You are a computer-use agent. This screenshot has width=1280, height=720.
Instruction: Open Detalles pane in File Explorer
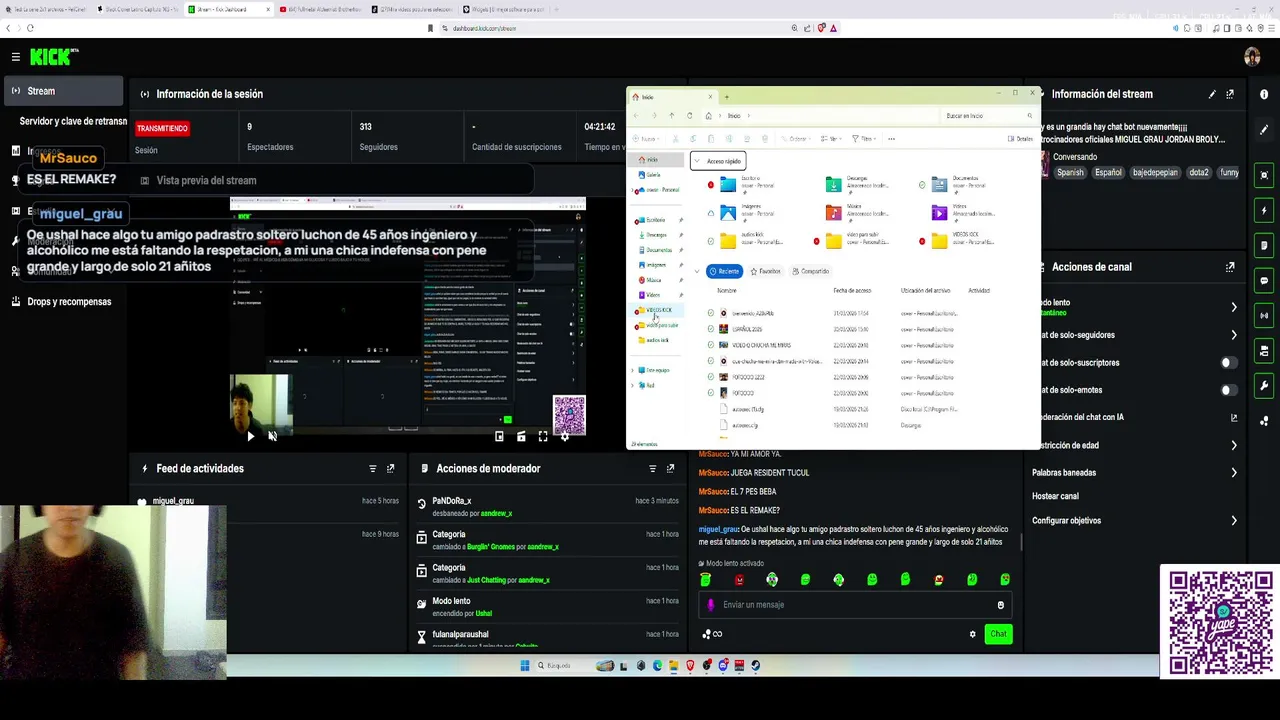pos(1020,139)
